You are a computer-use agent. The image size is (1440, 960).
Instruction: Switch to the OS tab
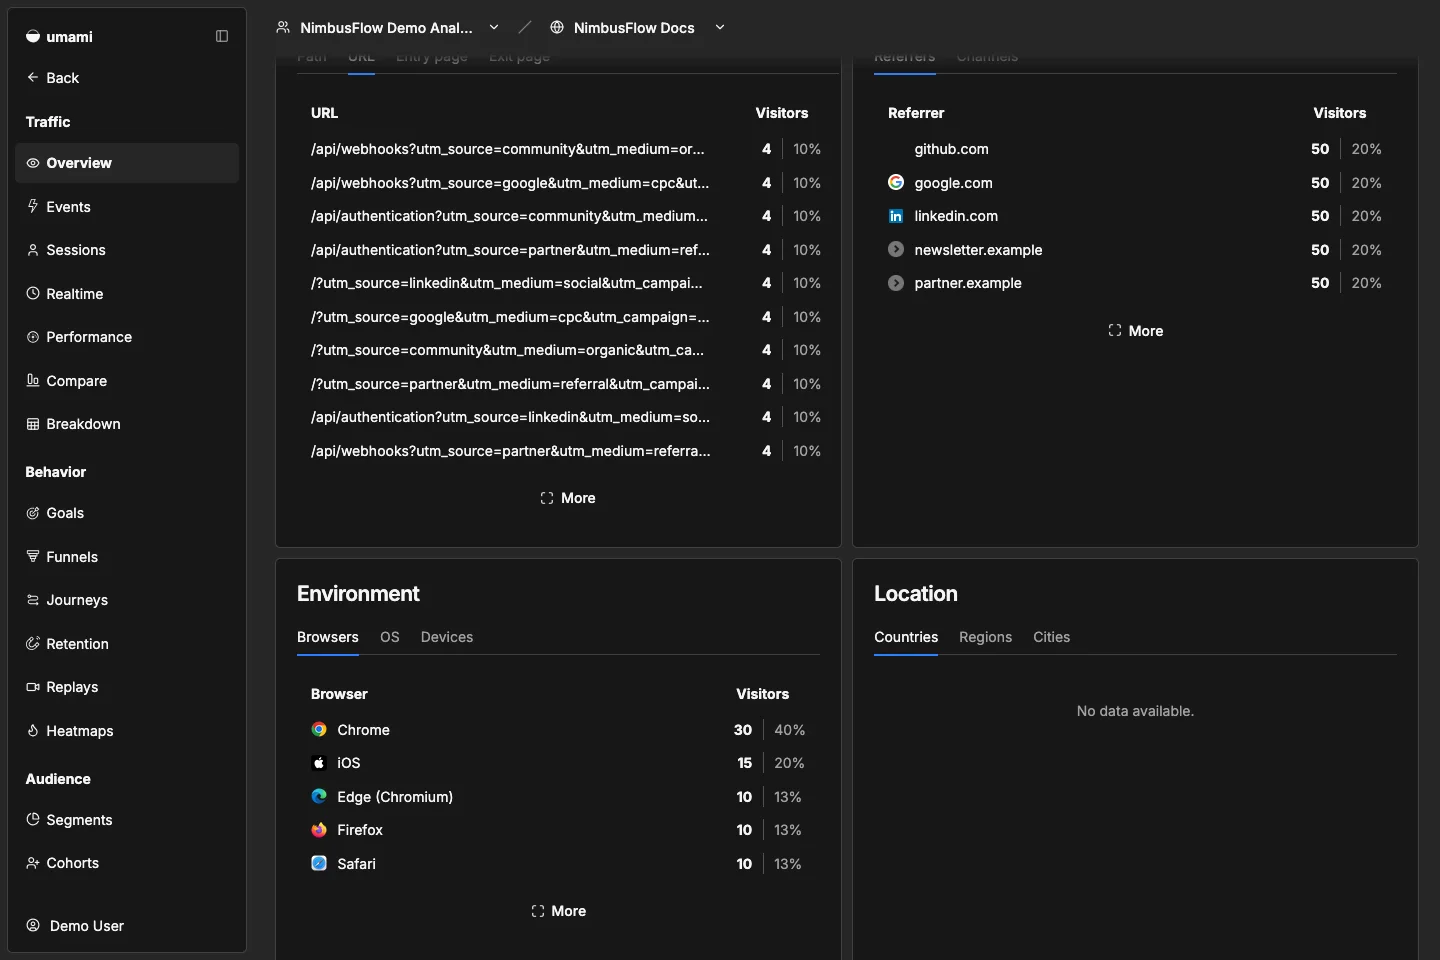pos(390,637)
